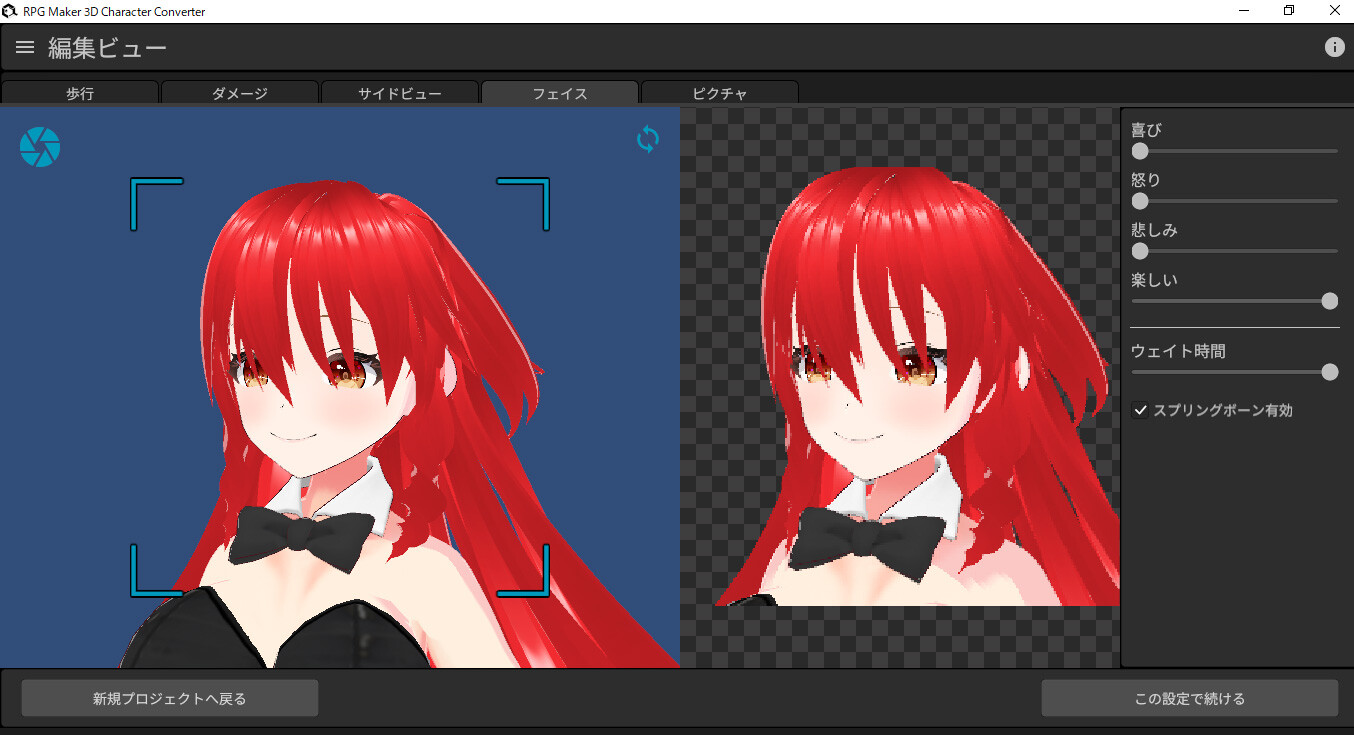Adjust the 怒り slider
This screenshot has height=735, width=1354.
pyautogui.click(x=1139, y=201)
